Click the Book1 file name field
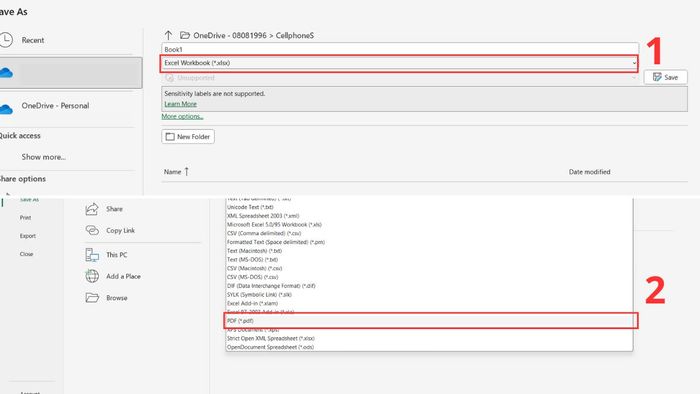Screen dimensions: 700x394 [x=400, y=50]
